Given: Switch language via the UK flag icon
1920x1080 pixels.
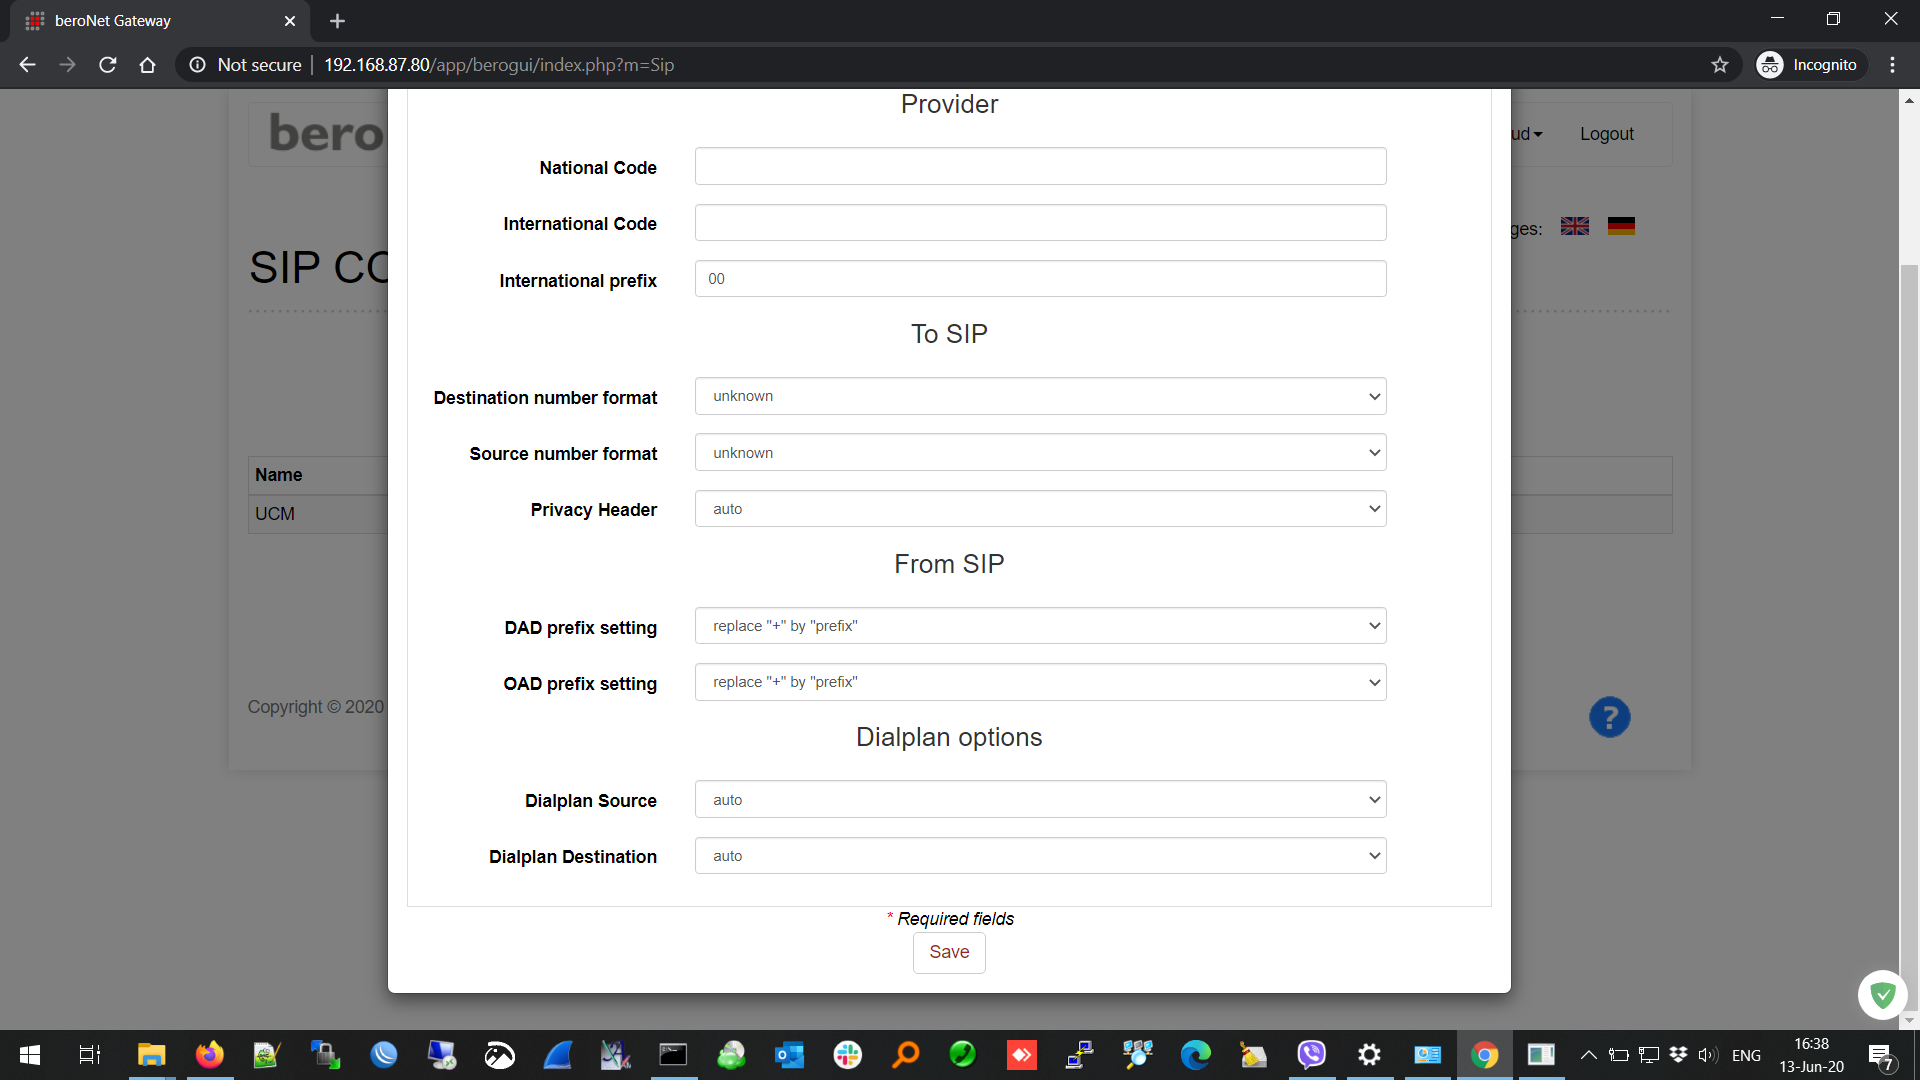Looking at the screenshot, I should (x=1575, y=227).
